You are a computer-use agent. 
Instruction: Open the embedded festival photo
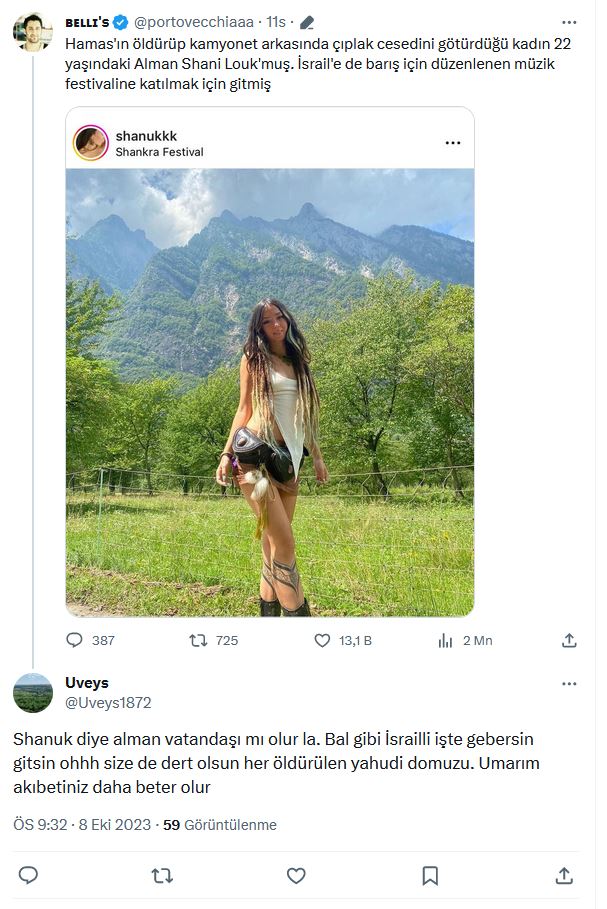[270, 392]
